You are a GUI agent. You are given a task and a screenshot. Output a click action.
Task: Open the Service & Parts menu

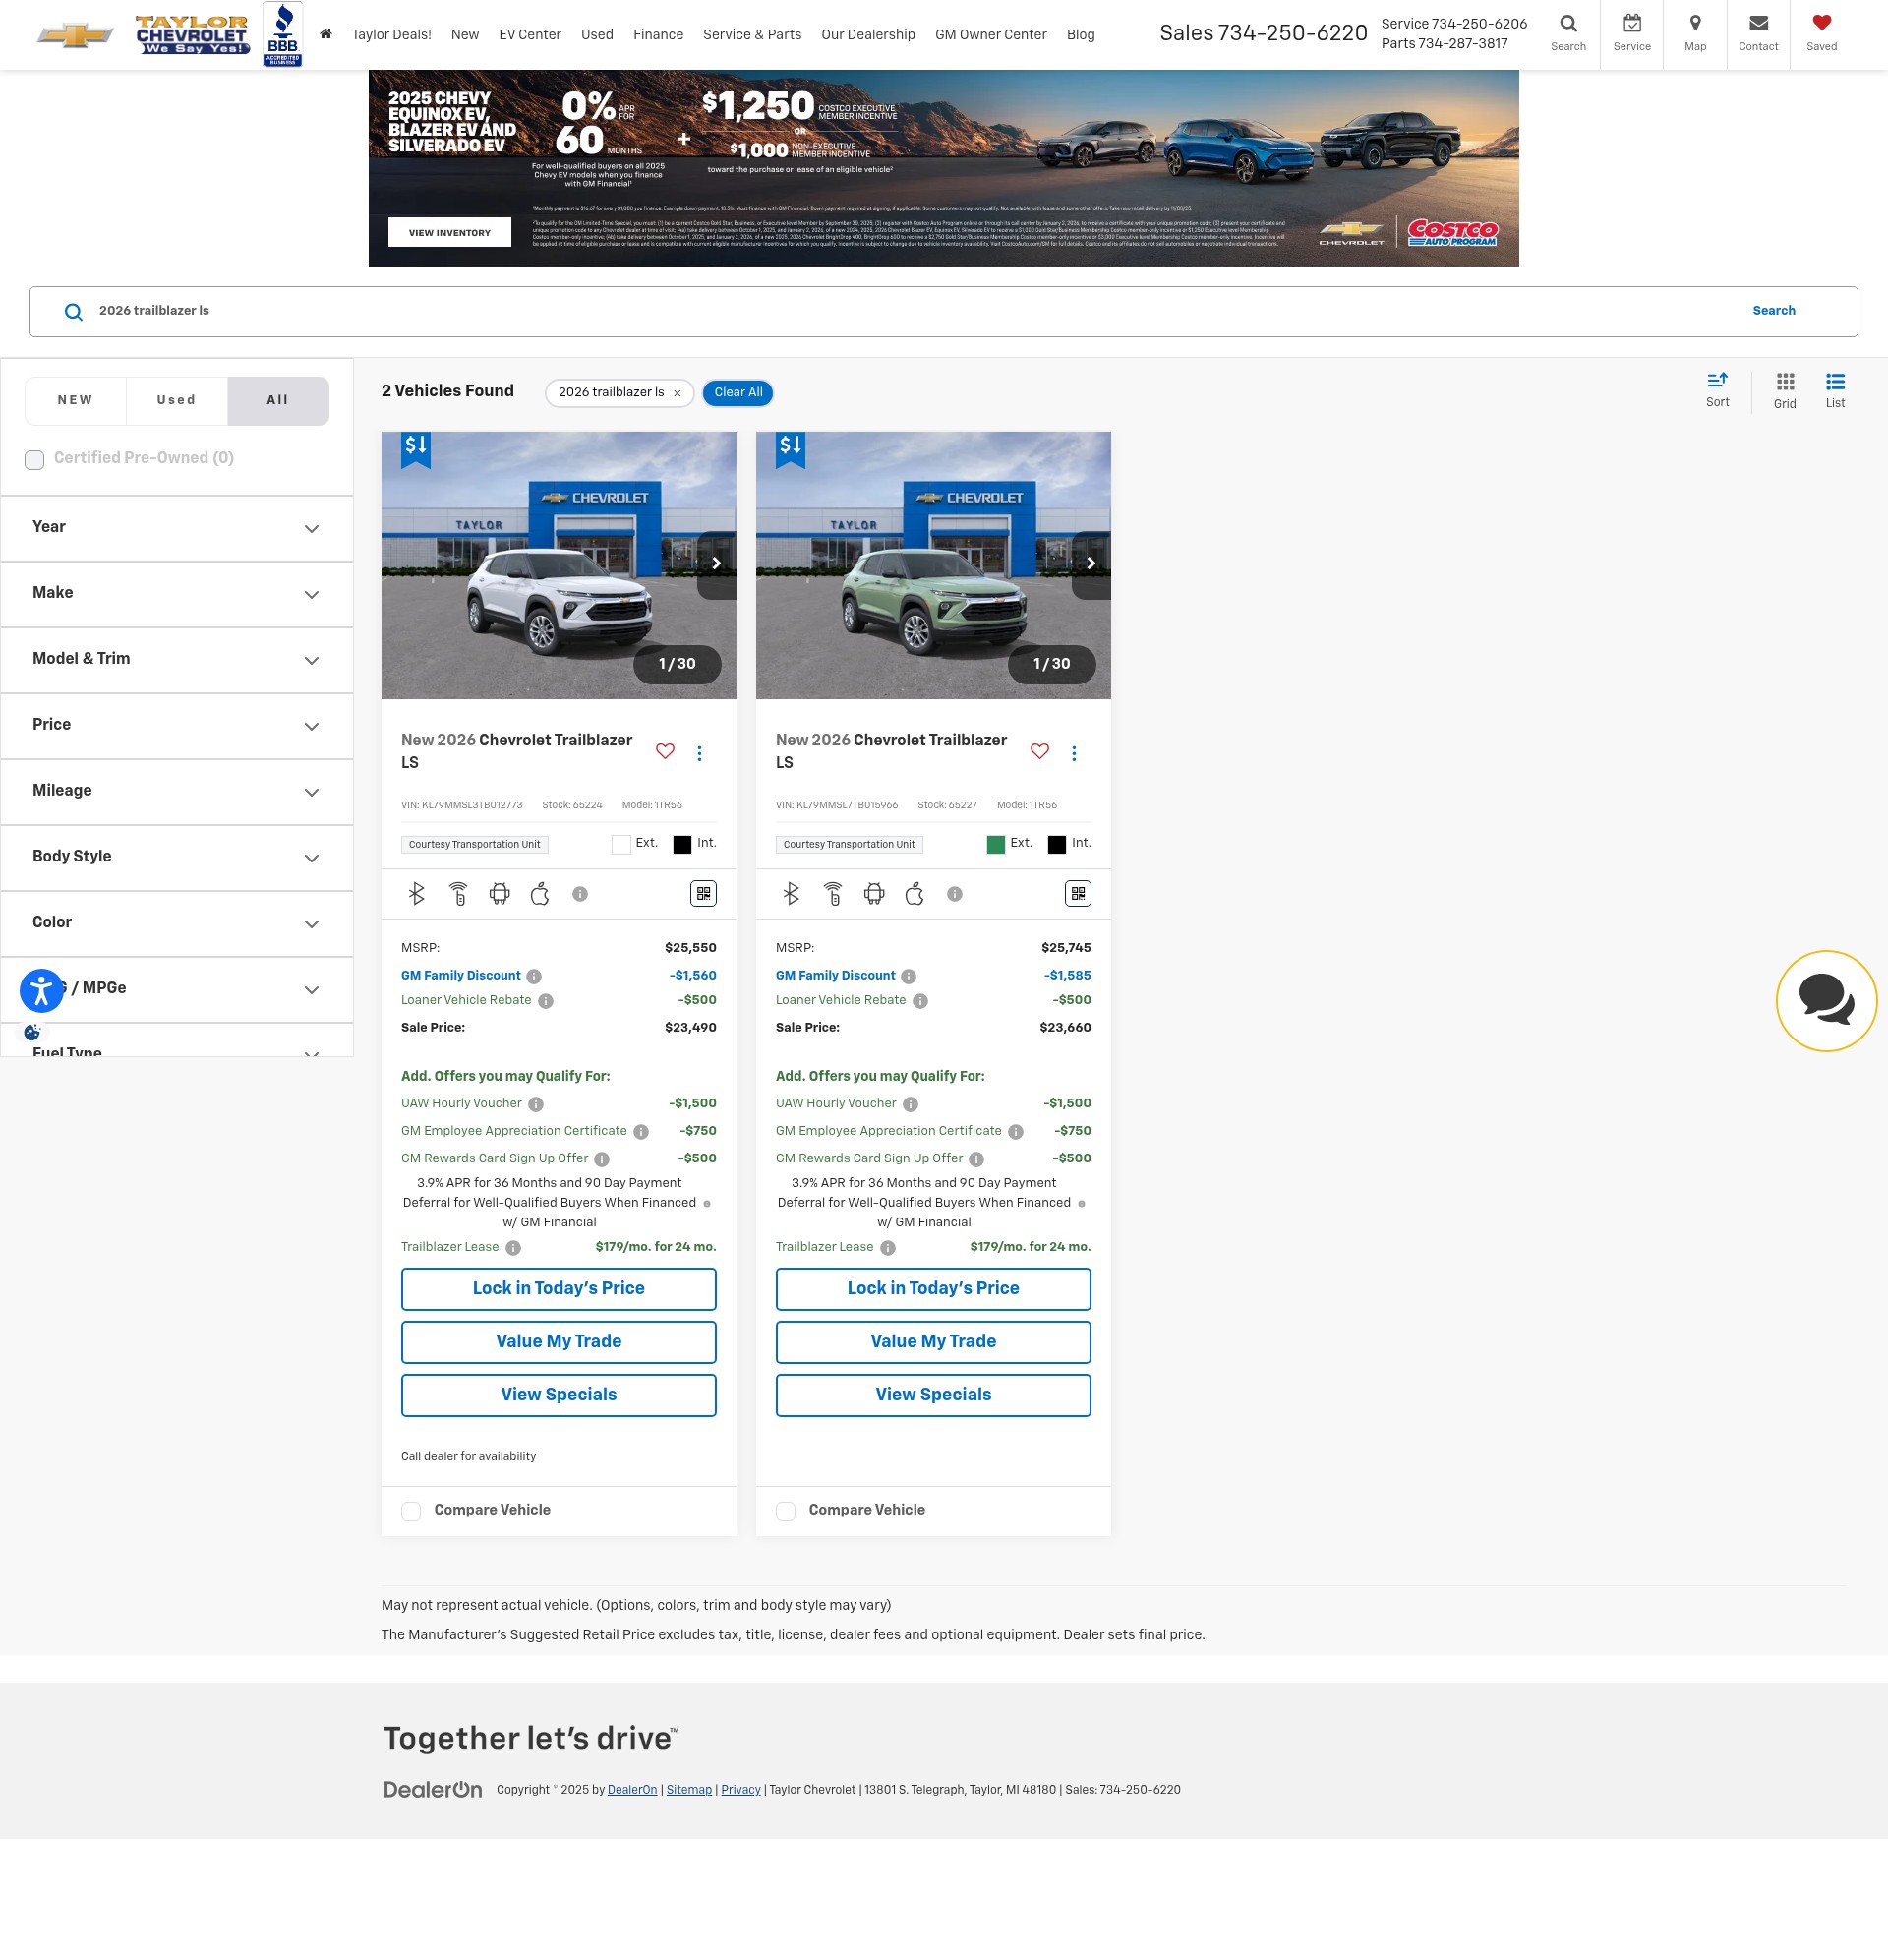752,34
